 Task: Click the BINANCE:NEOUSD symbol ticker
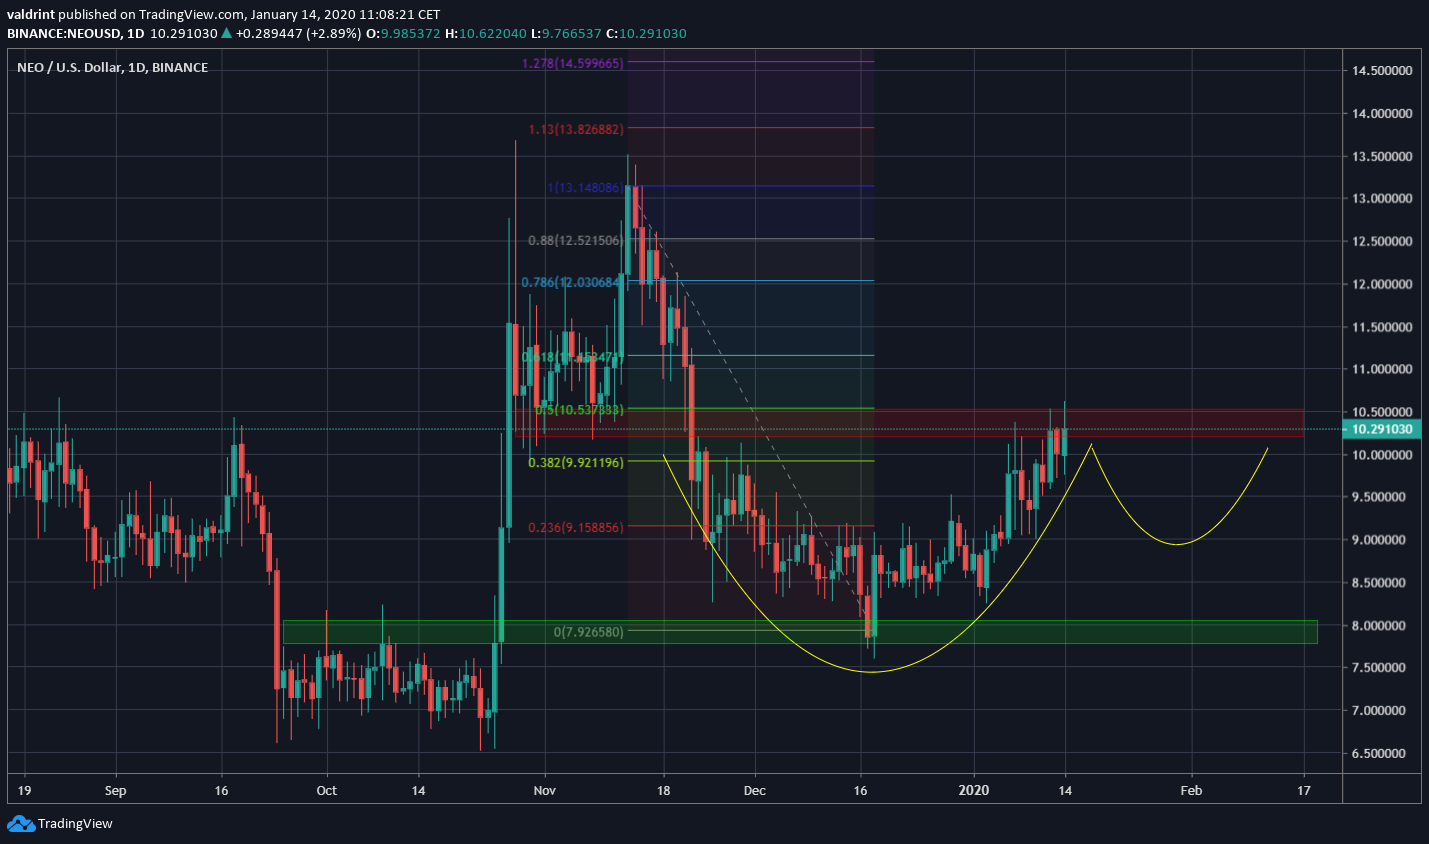(63, 33)
